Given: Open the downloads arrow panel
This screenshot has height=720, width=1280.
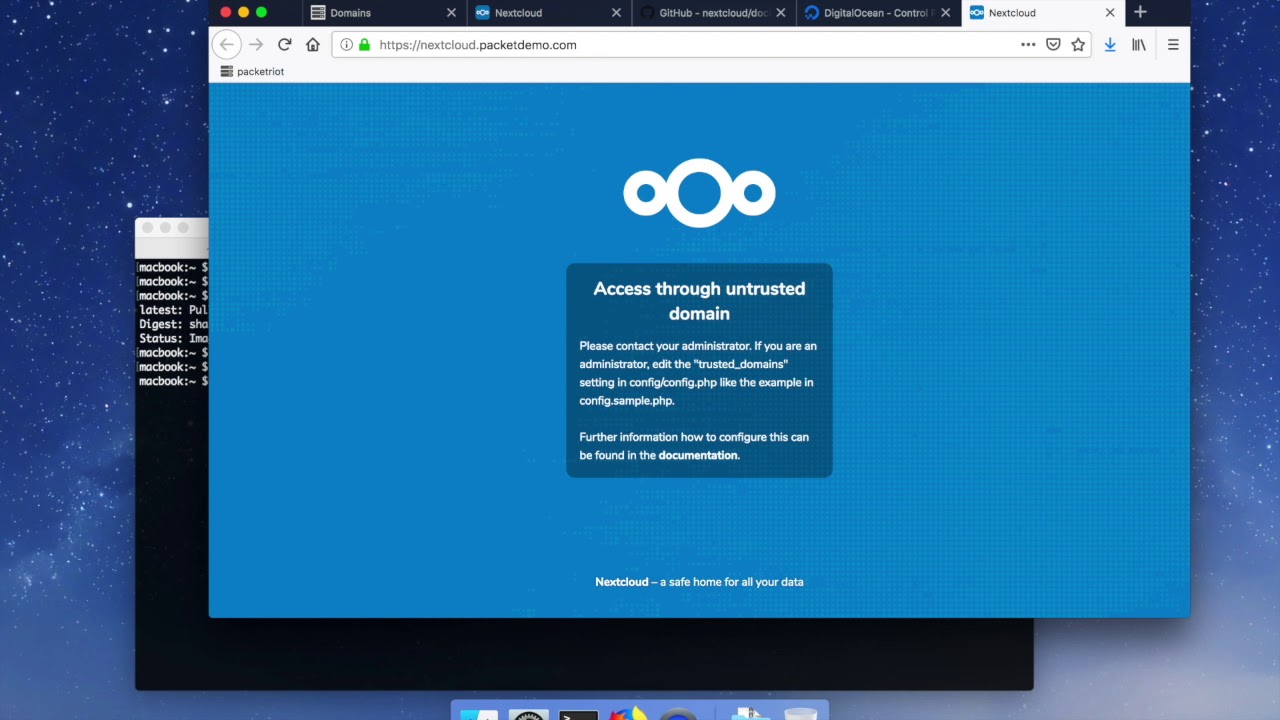Looking at the screenshot, I should [x=1110, y=45].
